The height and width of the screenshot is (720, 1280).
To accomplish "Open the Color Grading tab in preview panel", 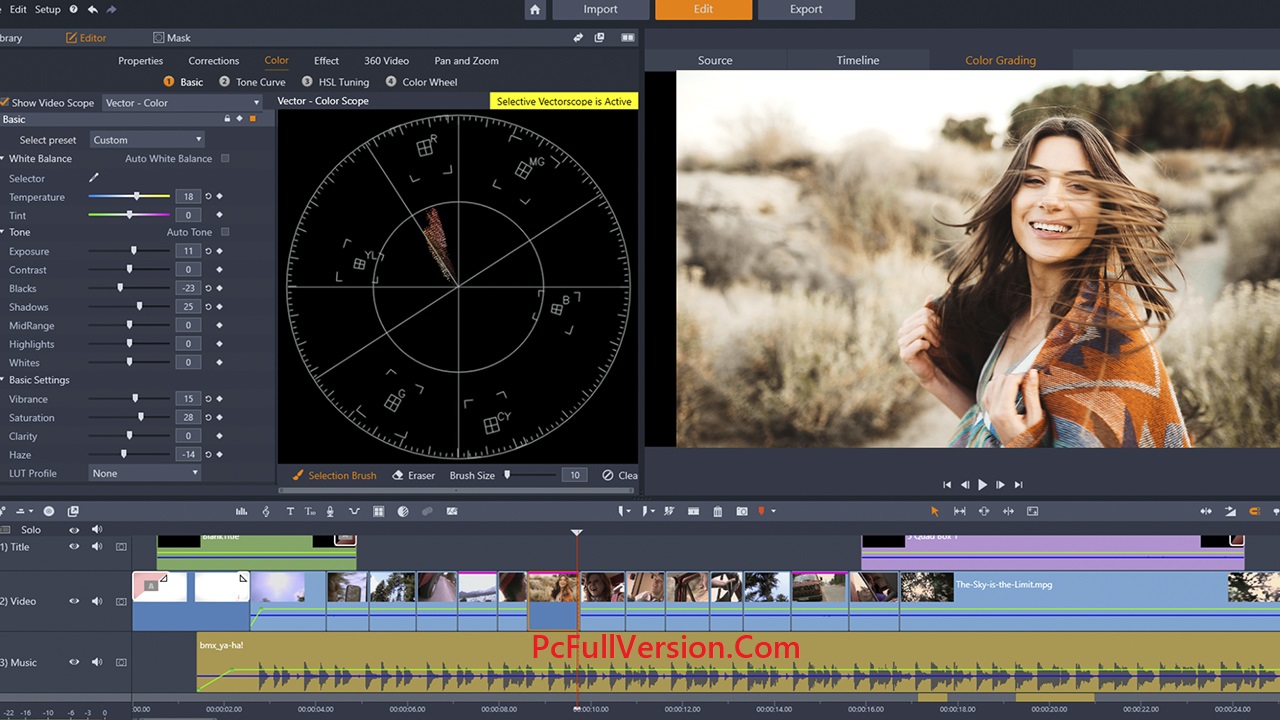I will click(1000, 60).
